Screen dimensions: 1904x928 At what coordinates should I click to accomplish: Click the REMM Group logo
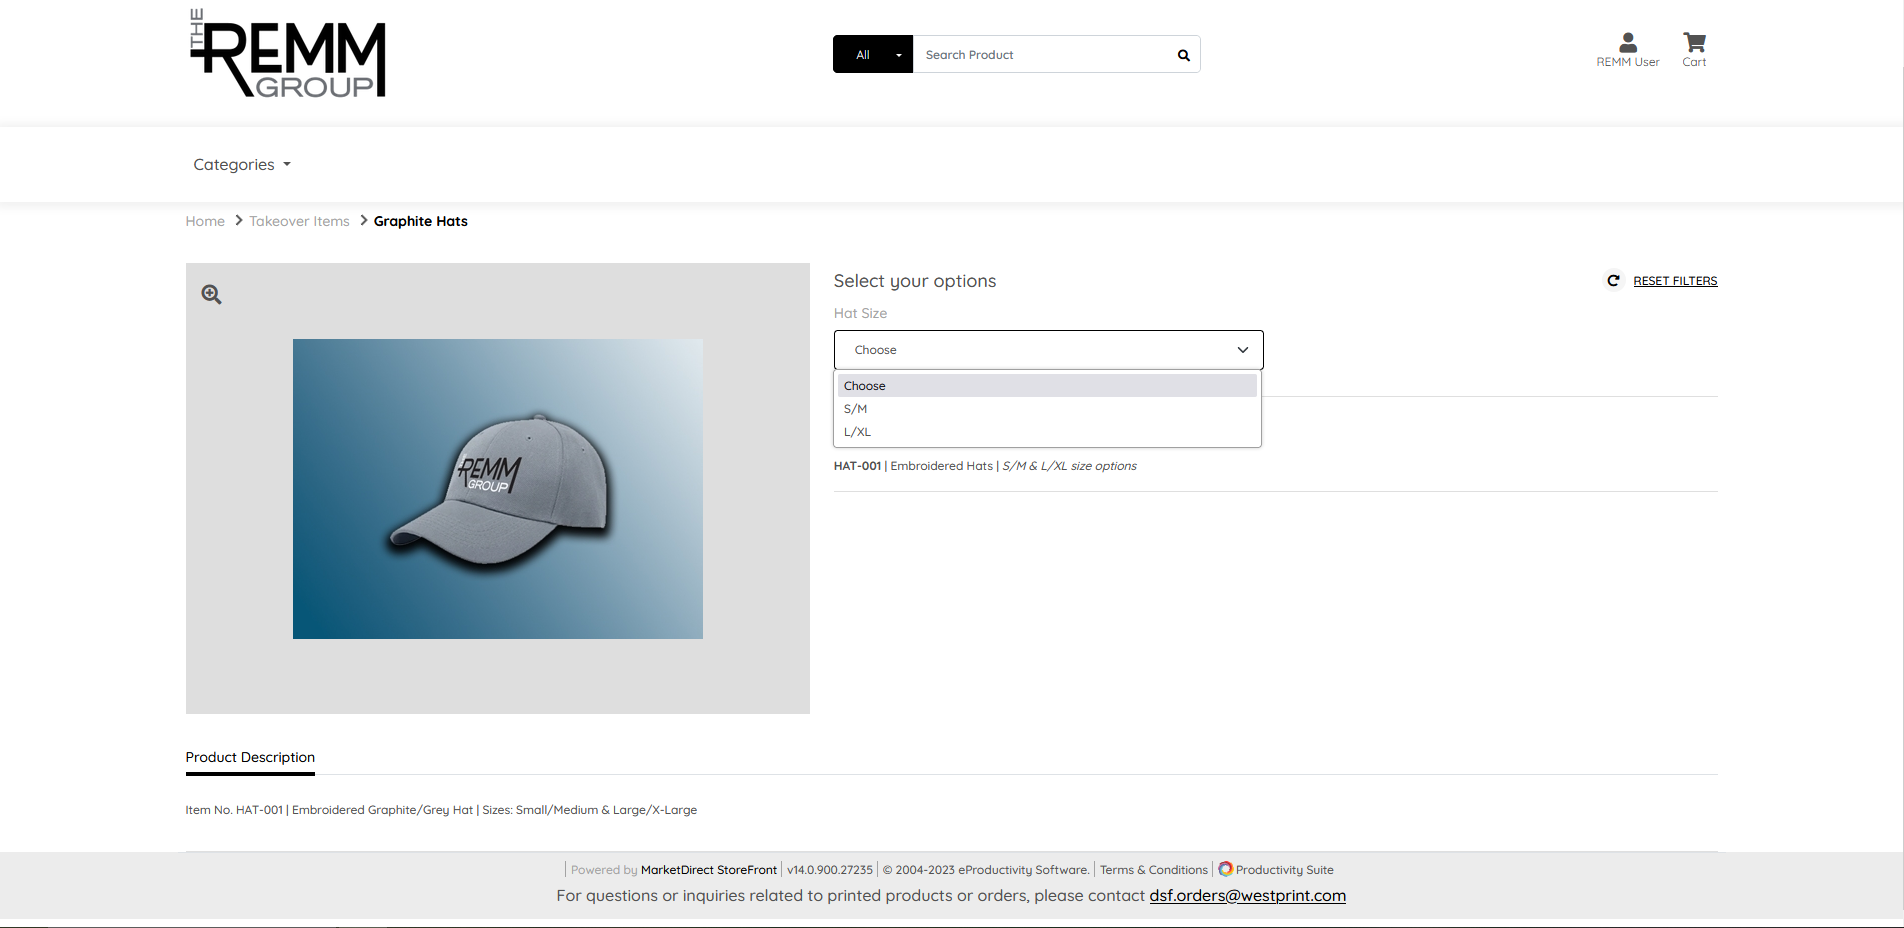(288, 54)
